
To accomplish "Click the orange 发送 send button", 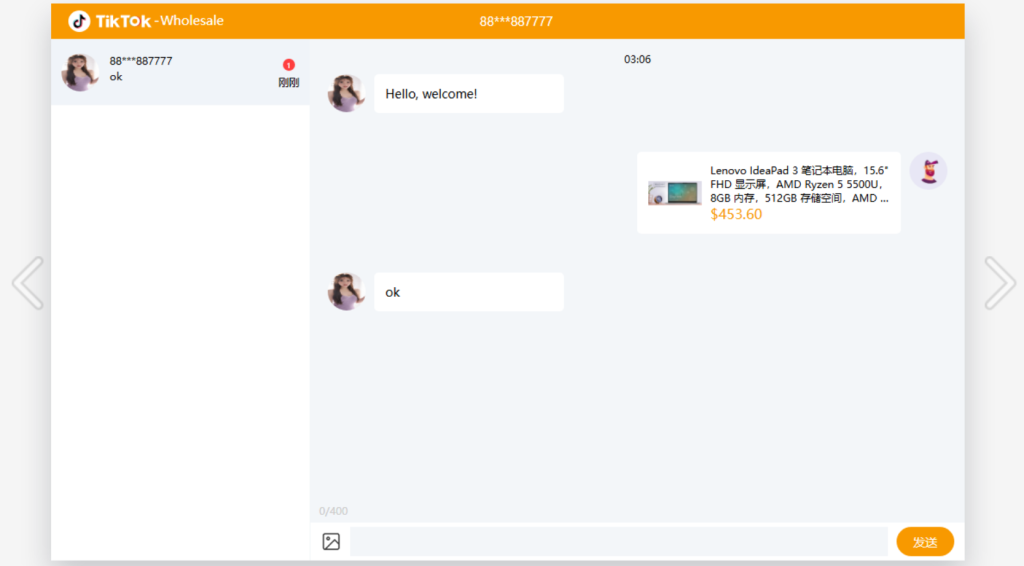I will (925, 542).
